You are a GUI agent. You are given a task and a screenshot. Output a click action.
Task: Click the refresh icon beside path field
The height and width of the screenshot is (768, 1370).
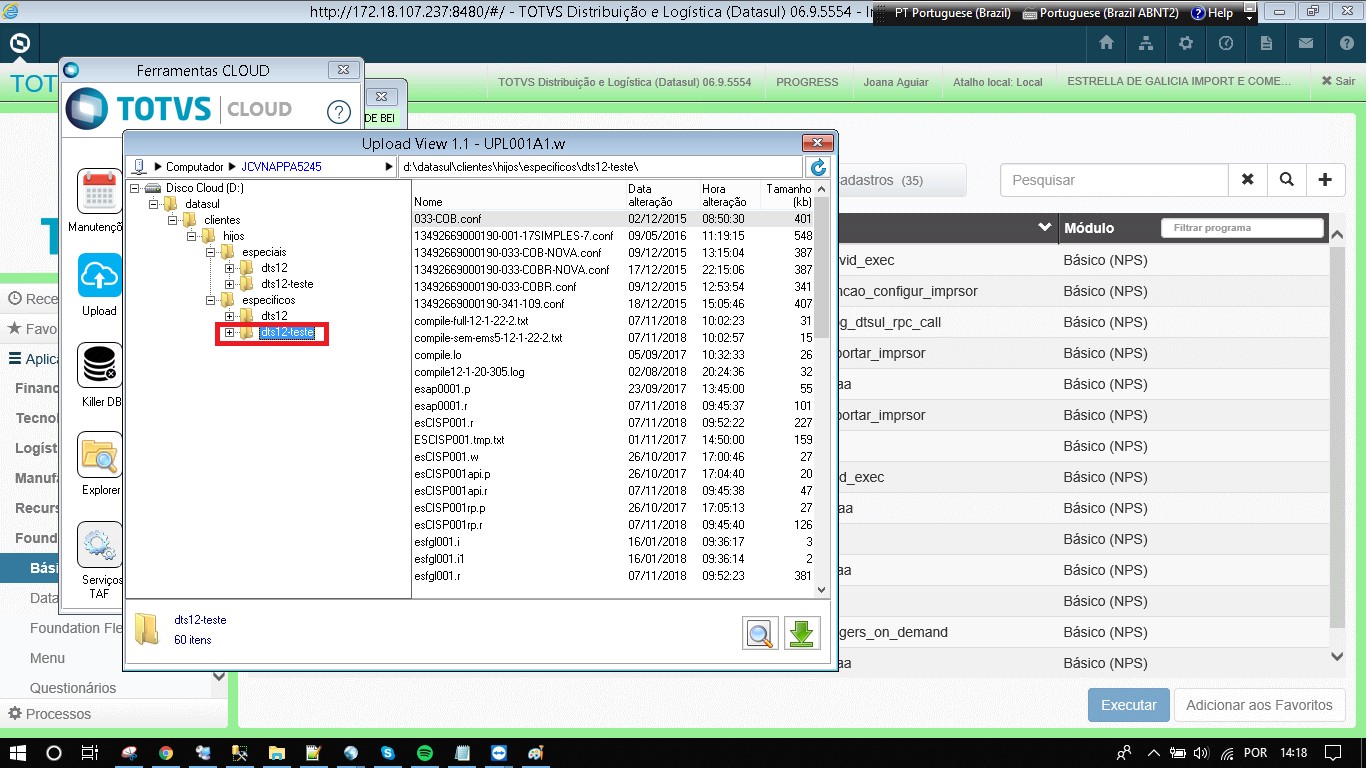click(818, 167)
